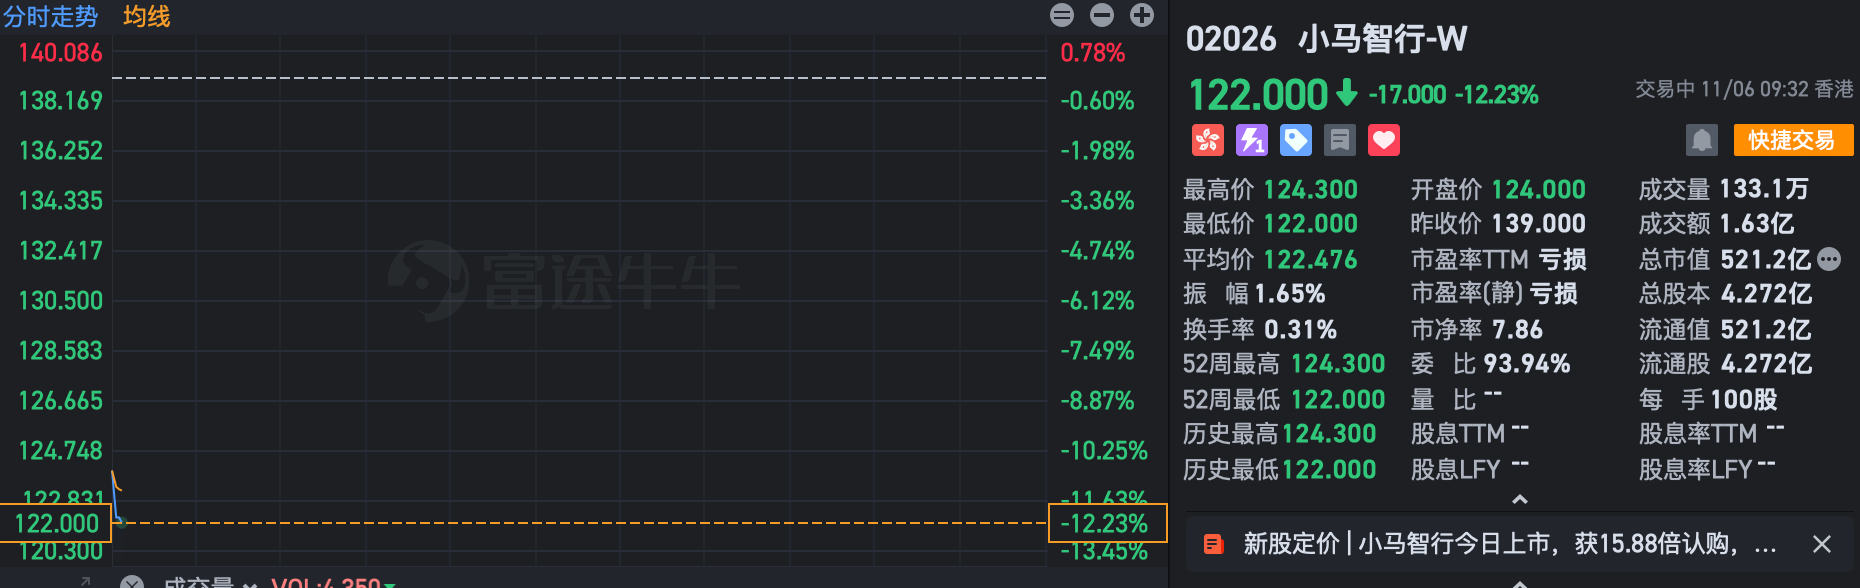
Task: Open the Level-1 lightning quote icon
Action: click(x=1252, y=140)
